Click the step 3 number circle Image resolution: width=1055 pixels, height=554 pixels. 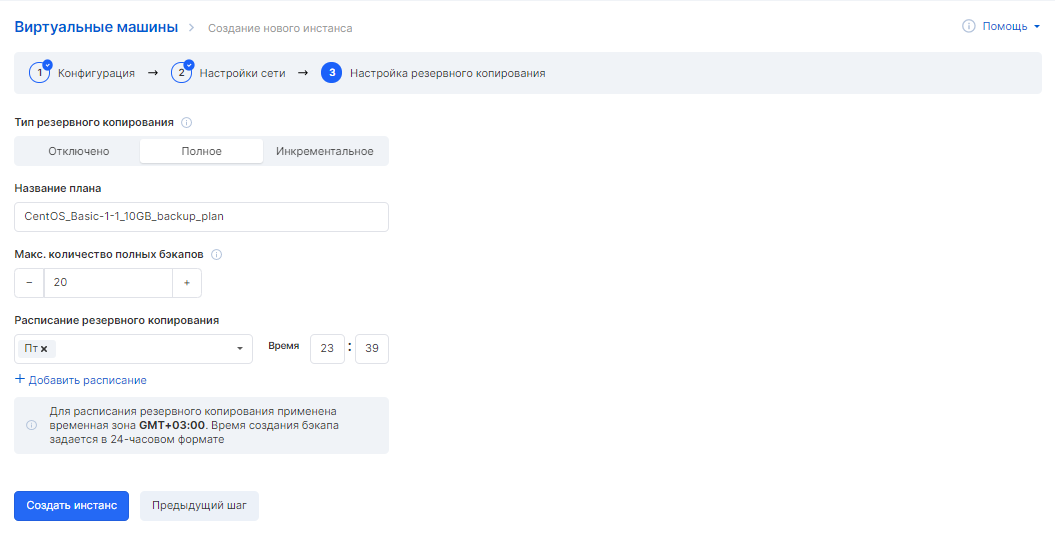pyautogui.click(x=331, y=73)
